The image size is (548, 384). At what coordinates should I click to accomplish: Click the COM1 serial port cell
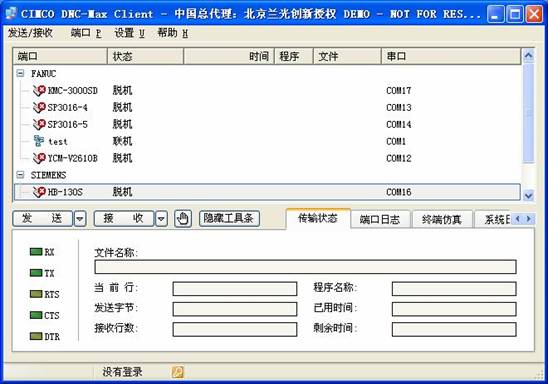click(396, 141)
